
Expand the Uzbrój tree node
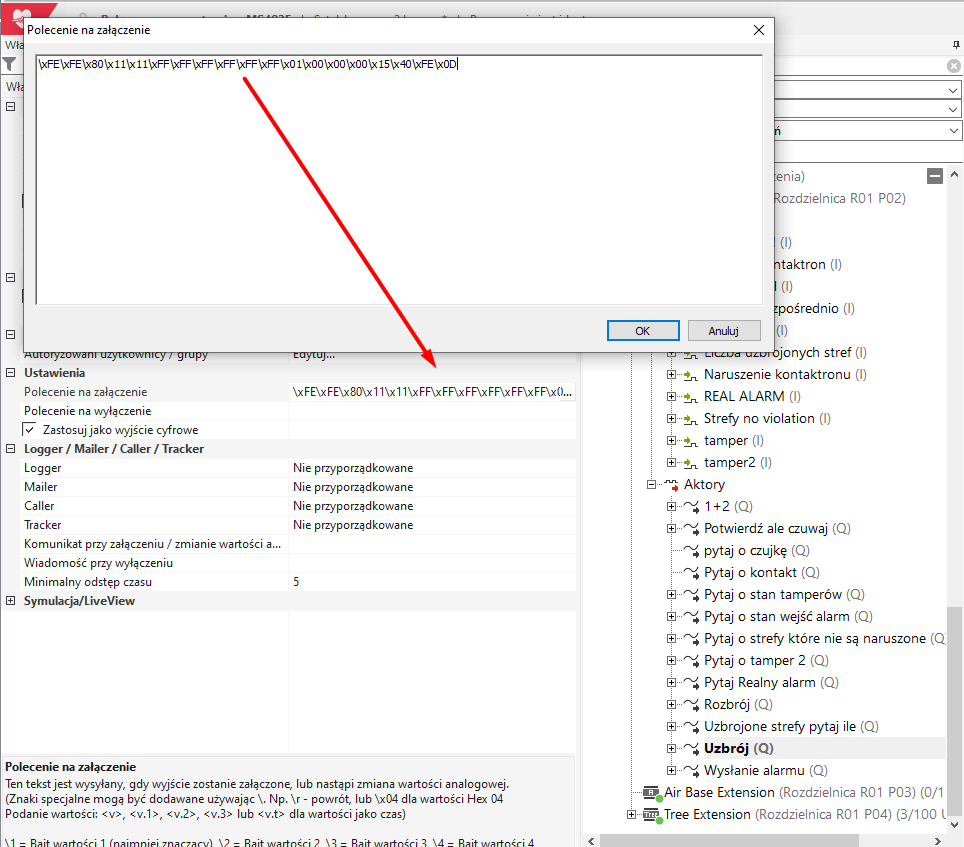671,748
